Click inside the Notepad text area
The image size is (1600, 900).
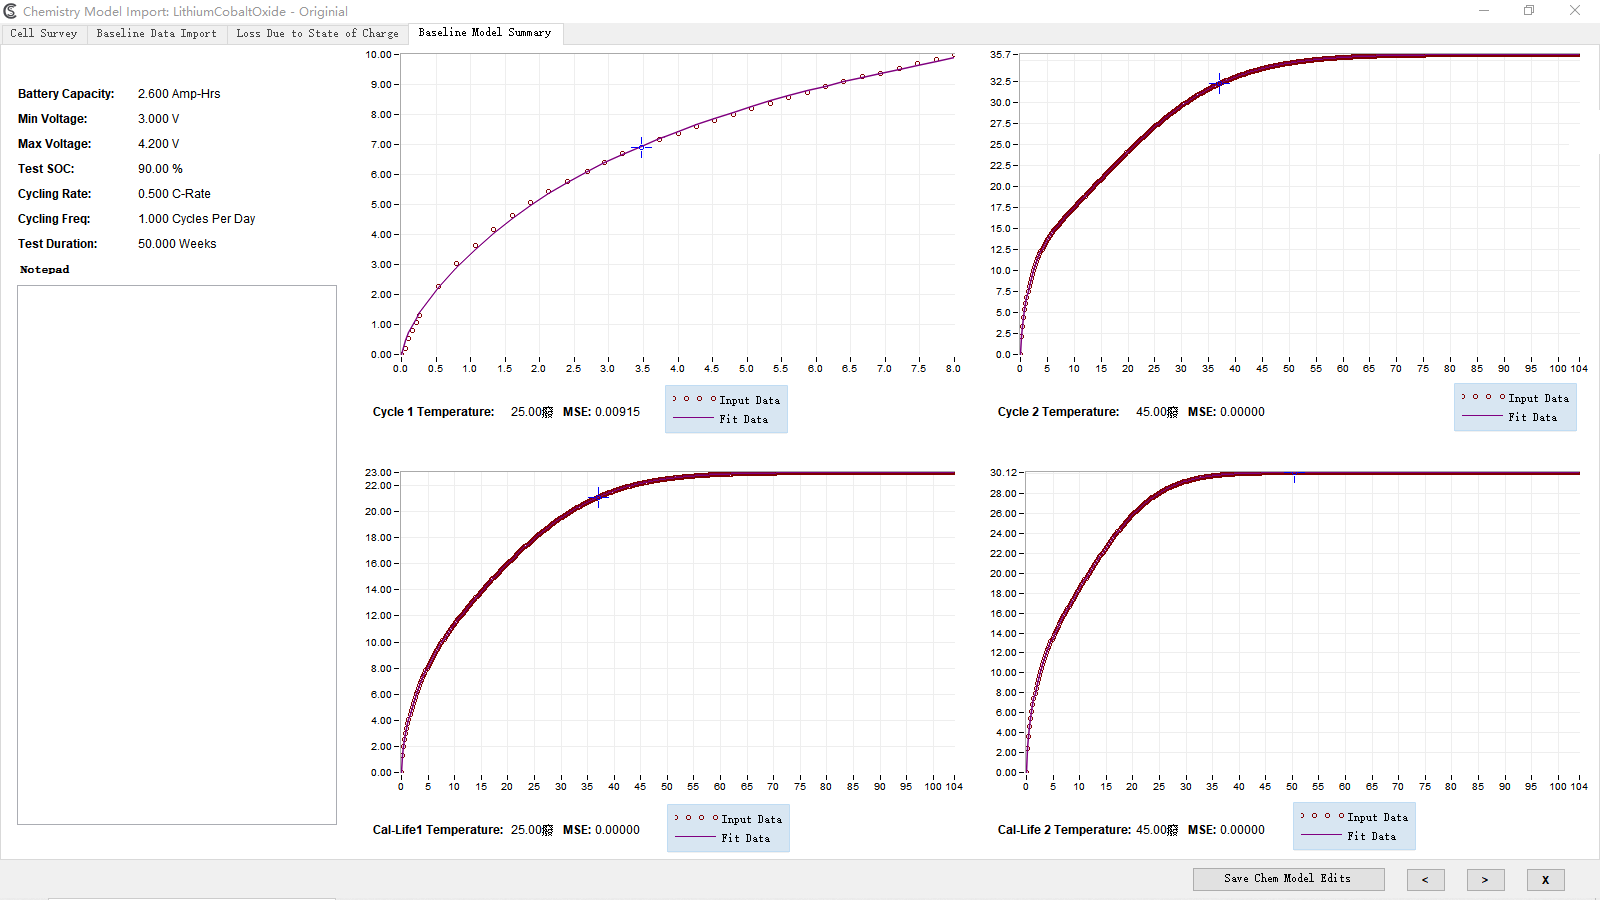click(177, 555)
